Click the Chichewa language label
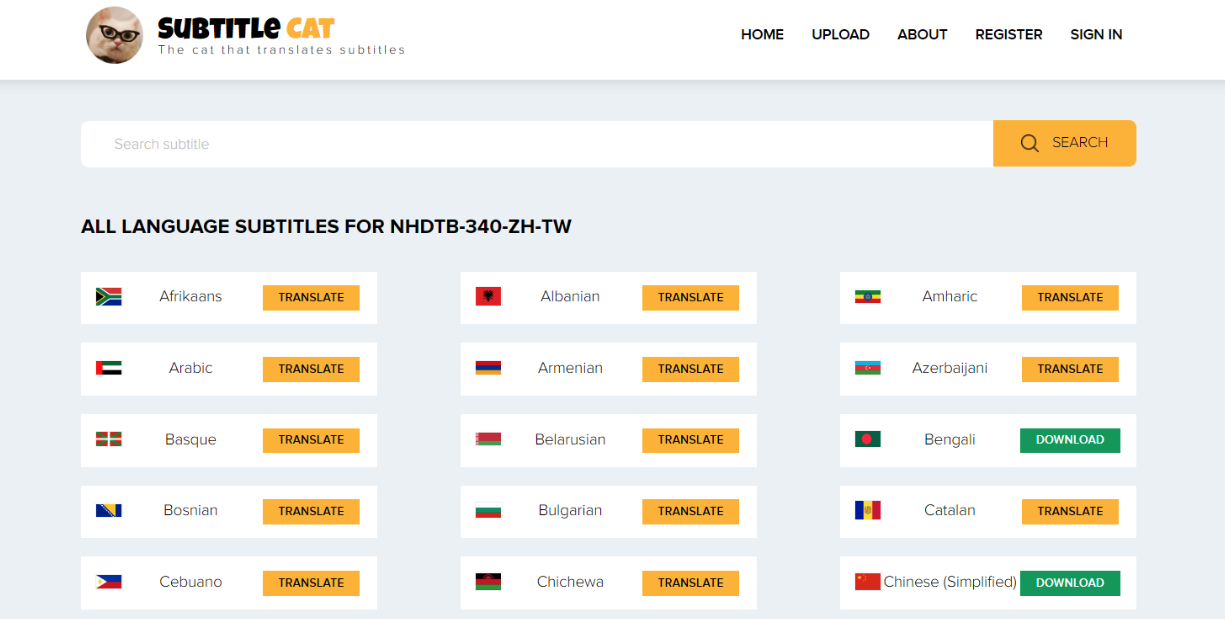The width and height of the screenshot is (1225, 619). (570, 582)
